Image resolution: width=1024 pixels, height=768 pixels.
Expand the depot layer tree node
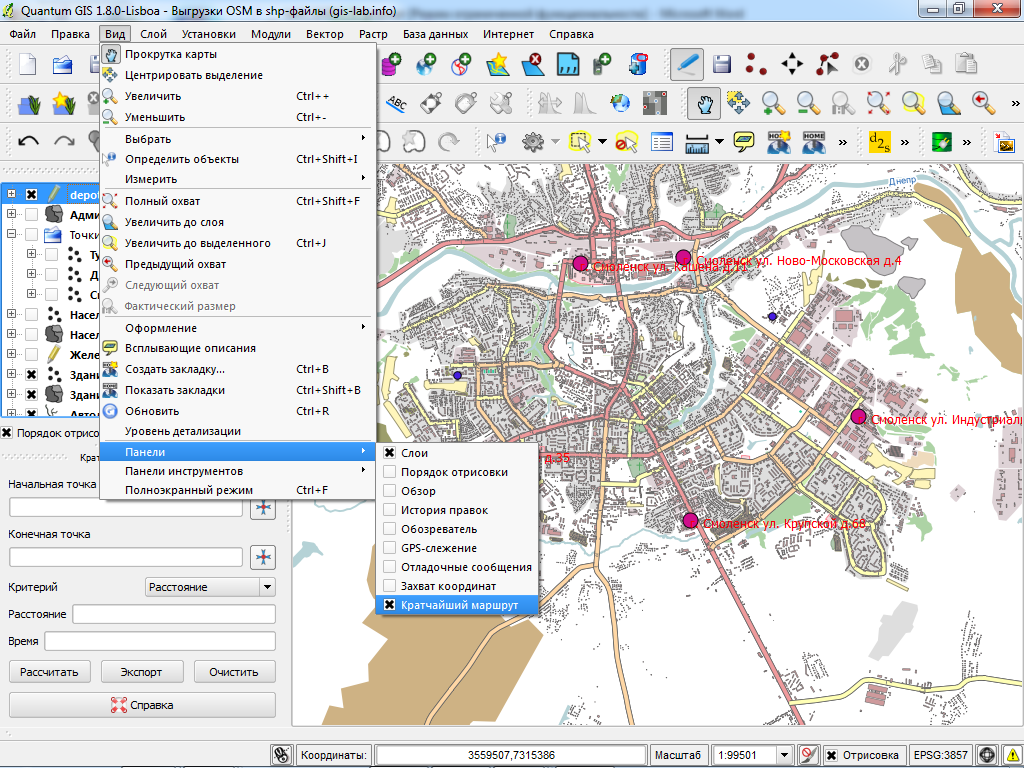click(11, 194)
